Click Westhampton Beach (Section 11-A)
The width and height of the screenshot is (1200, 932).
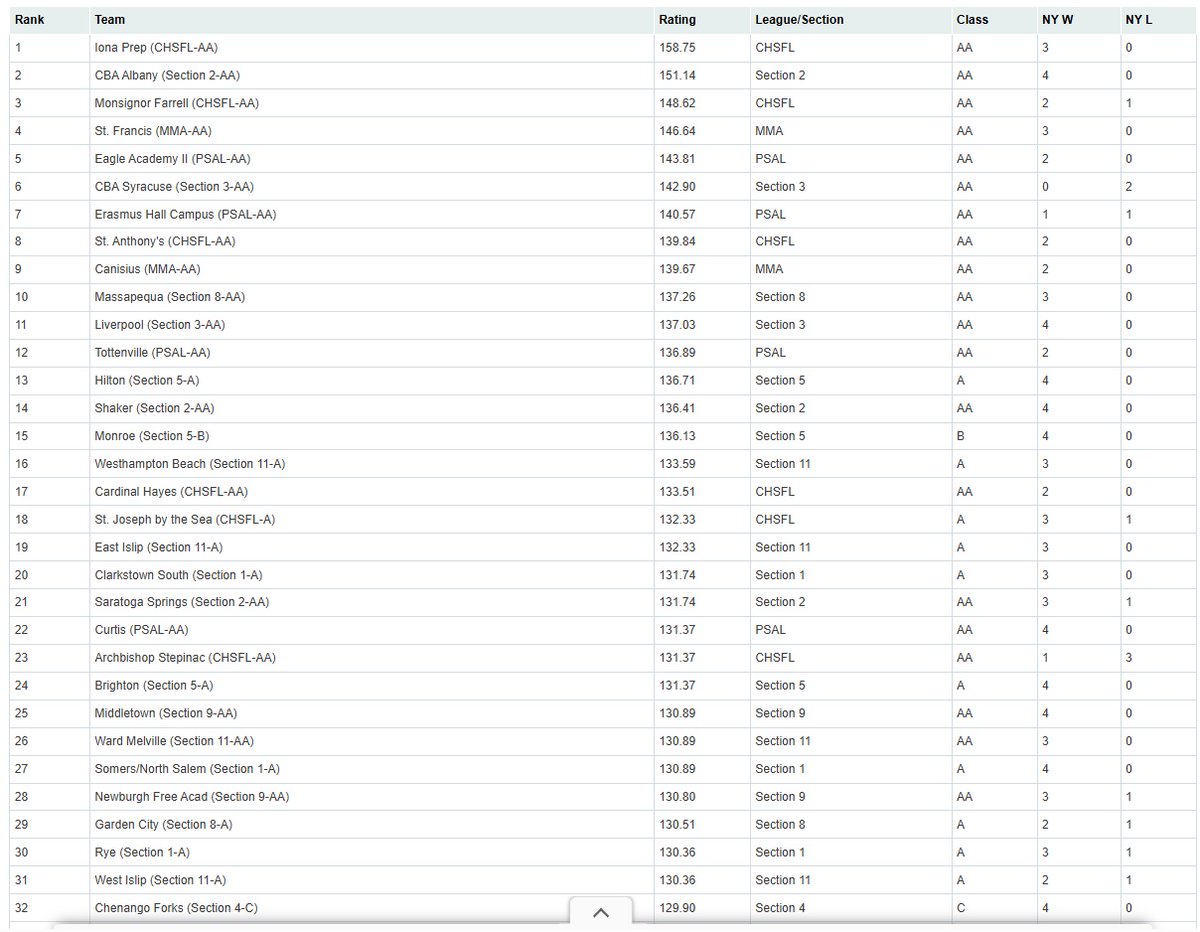coord(188,464)
